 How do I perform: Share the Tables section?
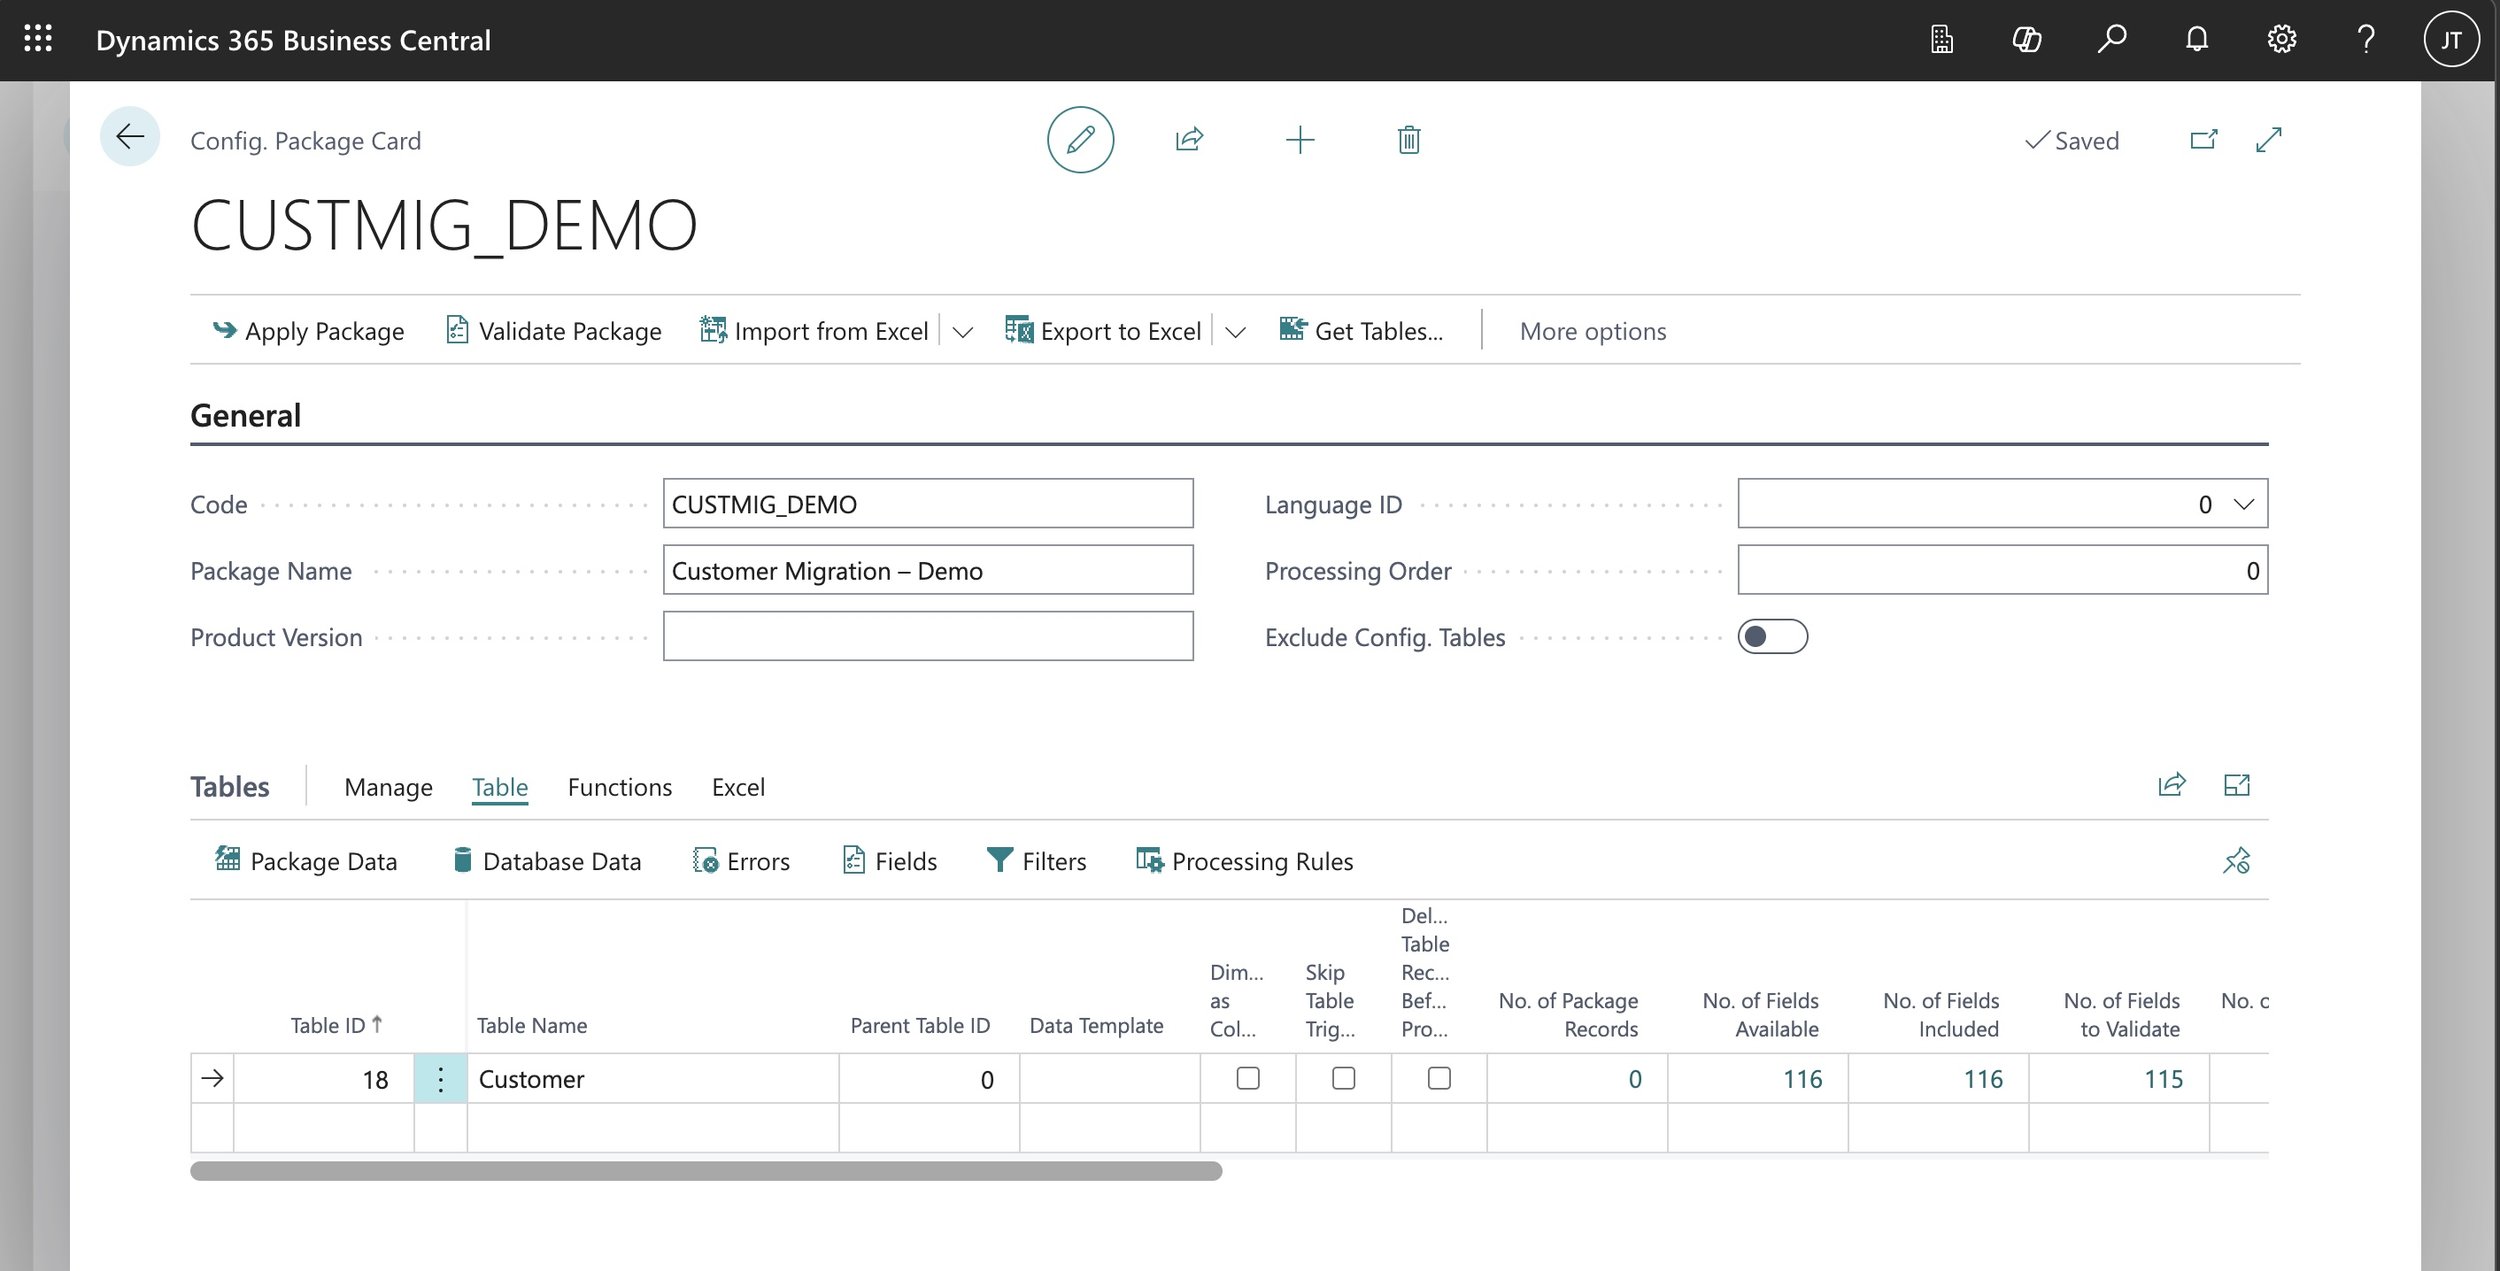coord(2171,785)
